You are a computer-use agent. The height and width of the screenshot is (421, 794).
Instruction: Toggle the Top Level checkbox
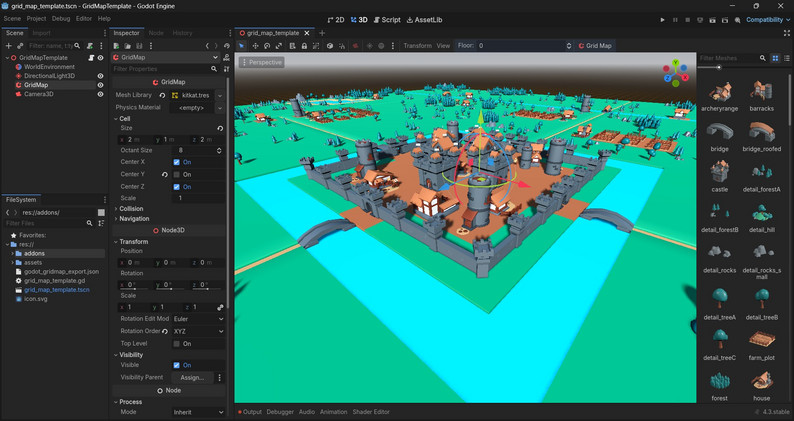point(176,343)
